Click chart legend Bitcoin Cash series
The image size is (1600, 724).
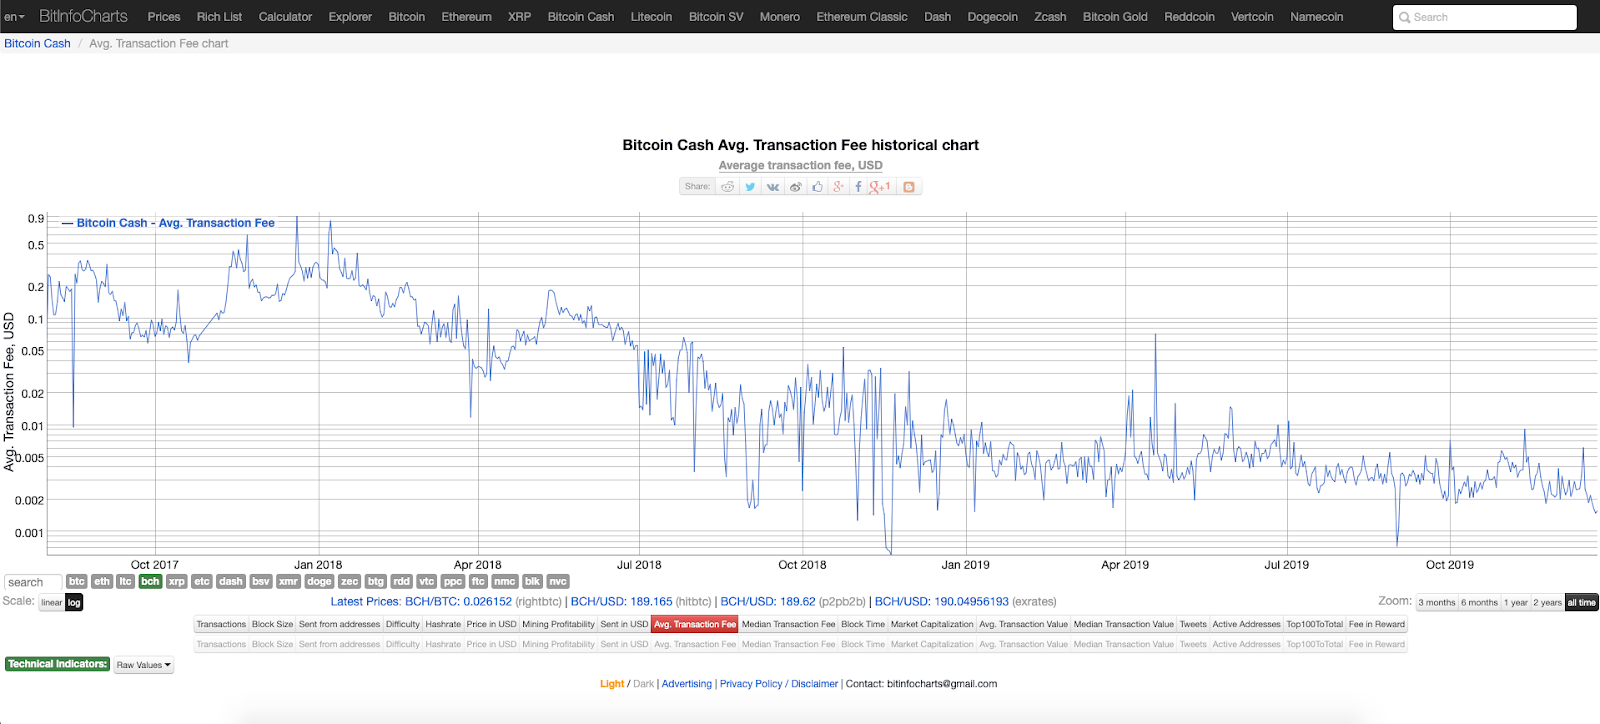click(168, 223)
